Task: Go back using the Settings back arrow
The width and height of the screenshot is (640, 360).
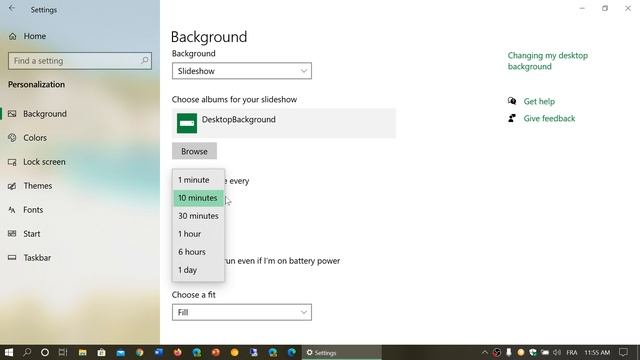Action: (12, 9)
